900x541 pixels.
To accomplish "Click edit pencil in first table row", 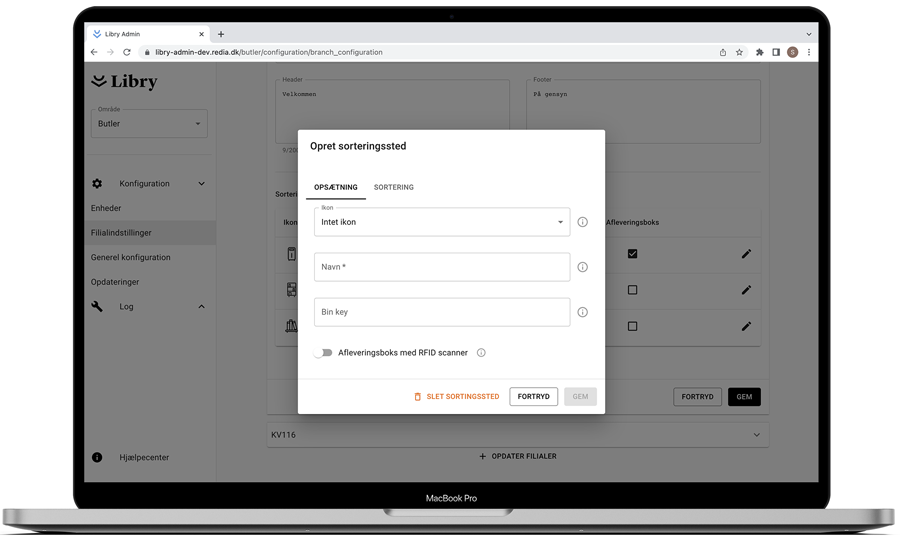I will [x=746, y=254].
